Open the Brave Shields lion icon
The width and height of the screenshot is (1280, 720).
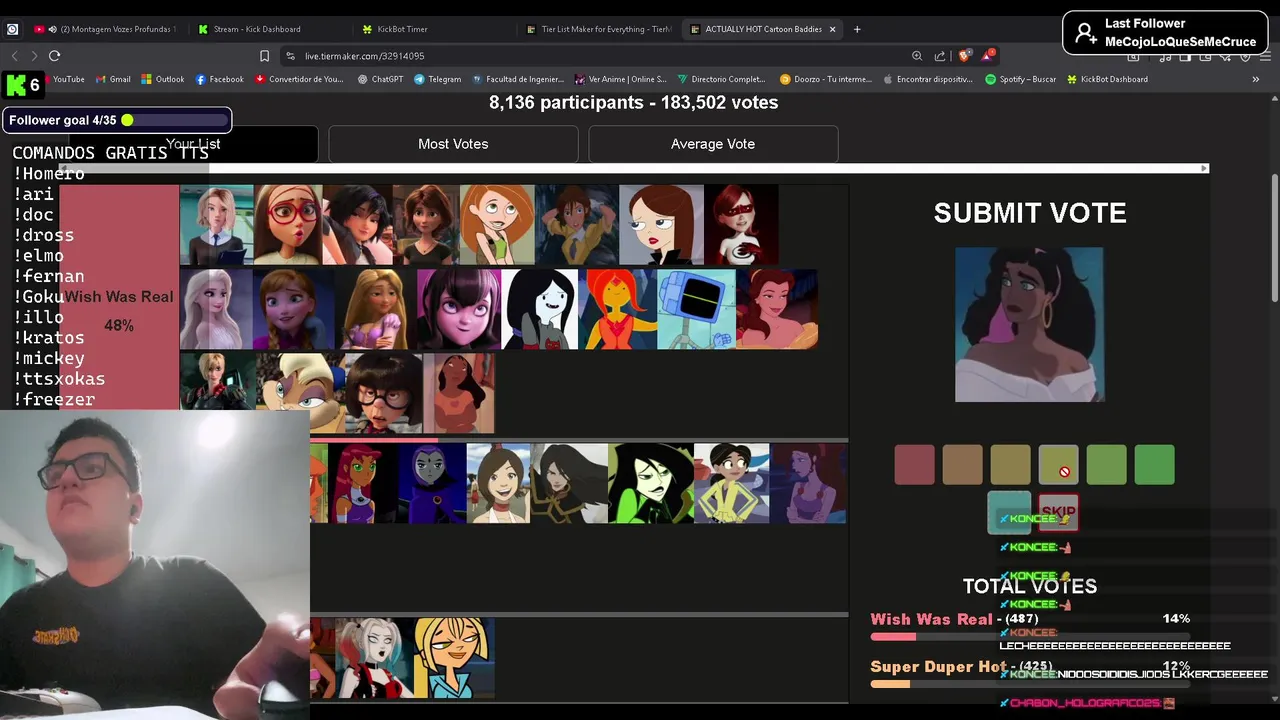pos(964,56)
